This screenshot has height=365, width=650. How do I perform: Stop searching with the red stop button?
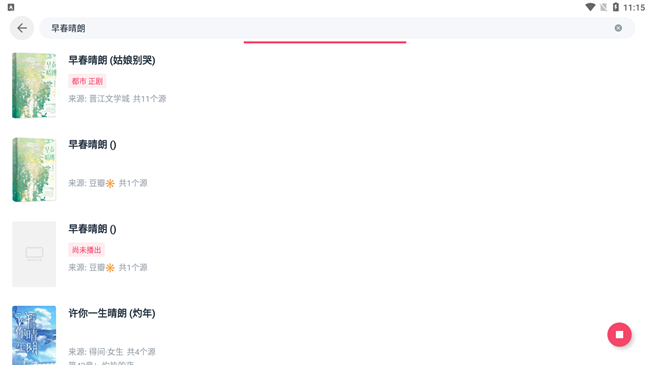coord(619,334)
